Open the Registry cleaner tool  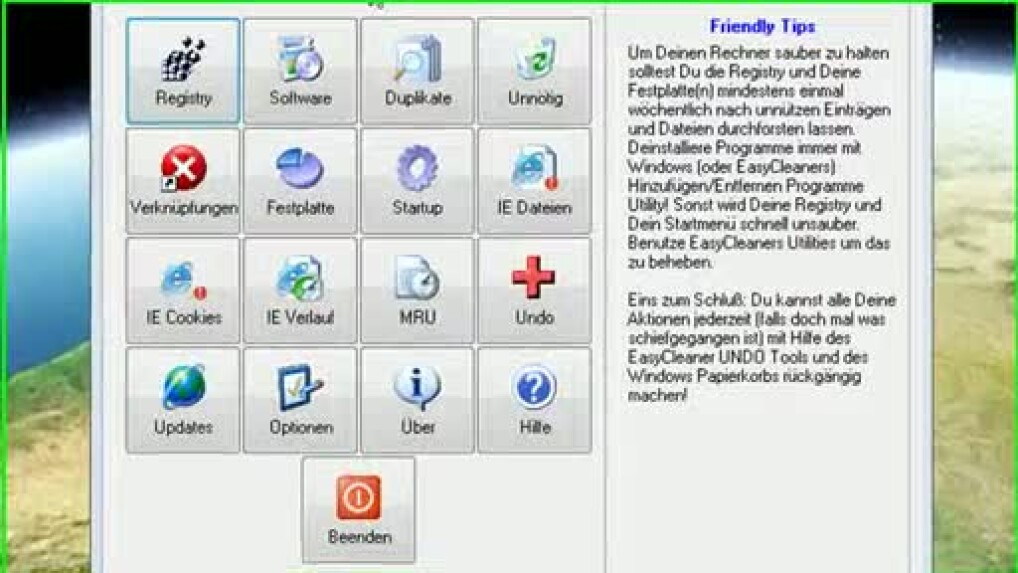tap(183, 71)
